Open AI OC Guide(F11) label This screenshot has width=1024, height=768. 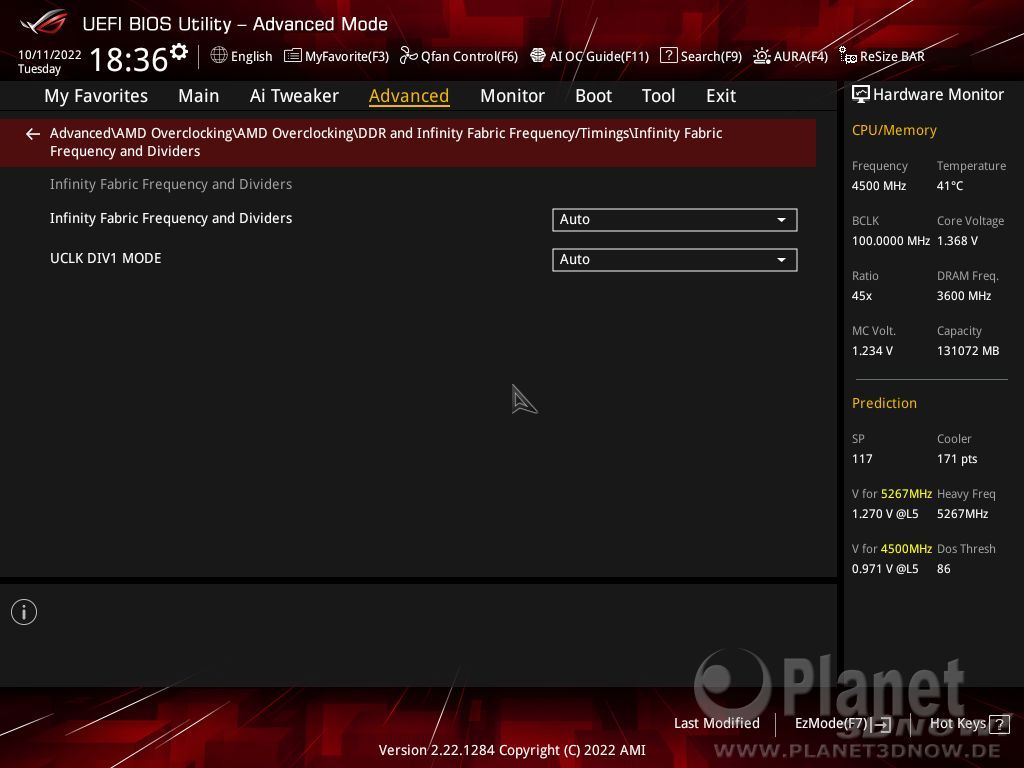pyautogui.click(x=600, y=57)
